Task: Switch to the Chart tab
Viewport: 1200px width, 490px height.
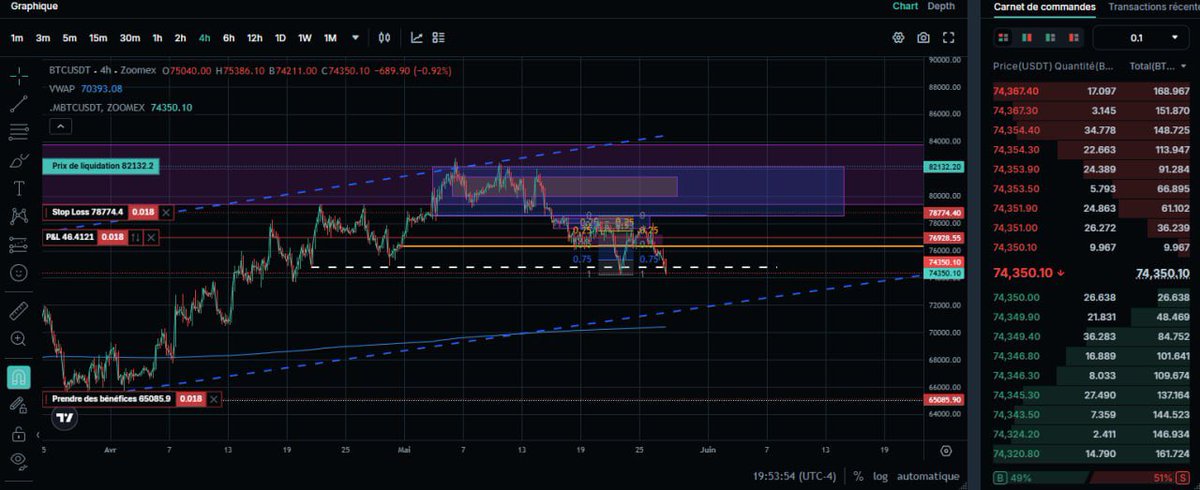Action: (x=905, y=6)
